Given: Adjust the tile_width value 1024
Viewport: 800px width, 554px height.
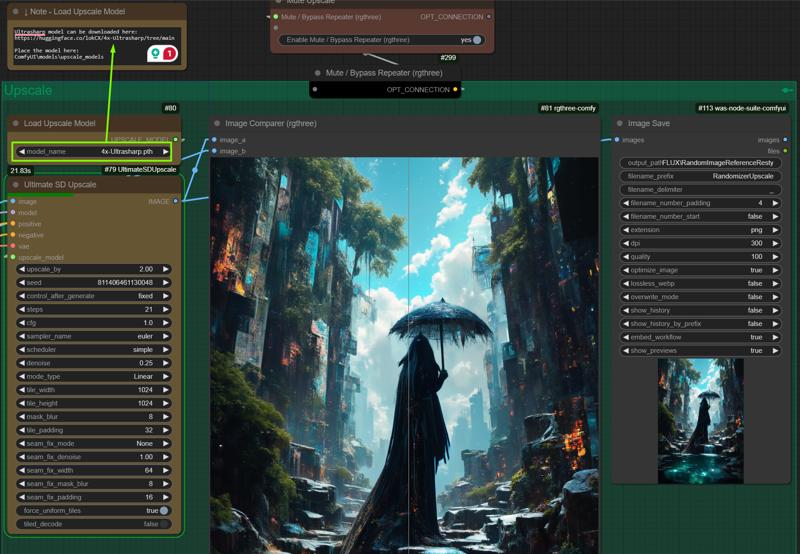Looking at the screenshot, I should click(x=94, y=390).
